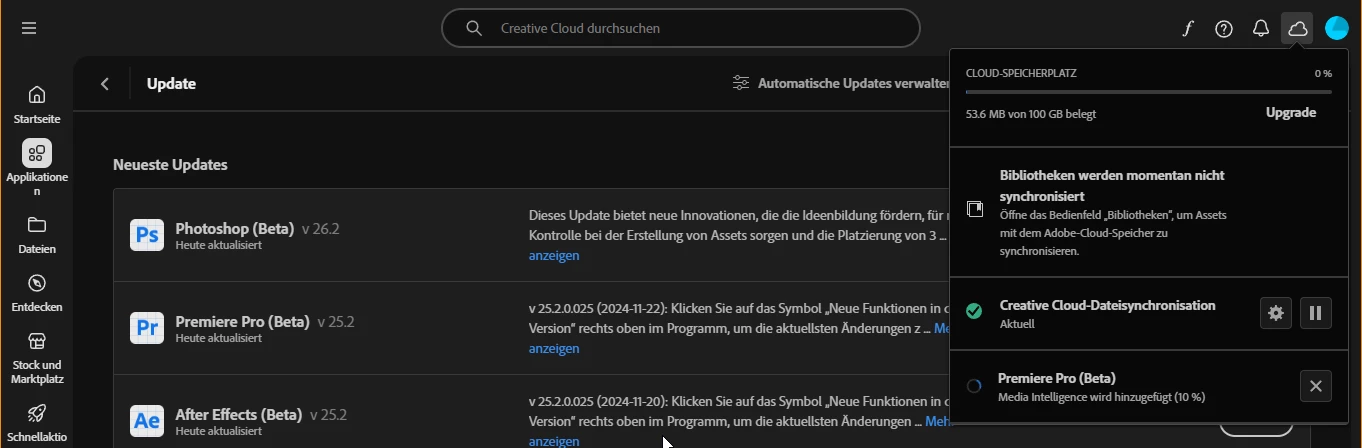
Task: Go to Startseite in sidebar
Action: (37, 104)
